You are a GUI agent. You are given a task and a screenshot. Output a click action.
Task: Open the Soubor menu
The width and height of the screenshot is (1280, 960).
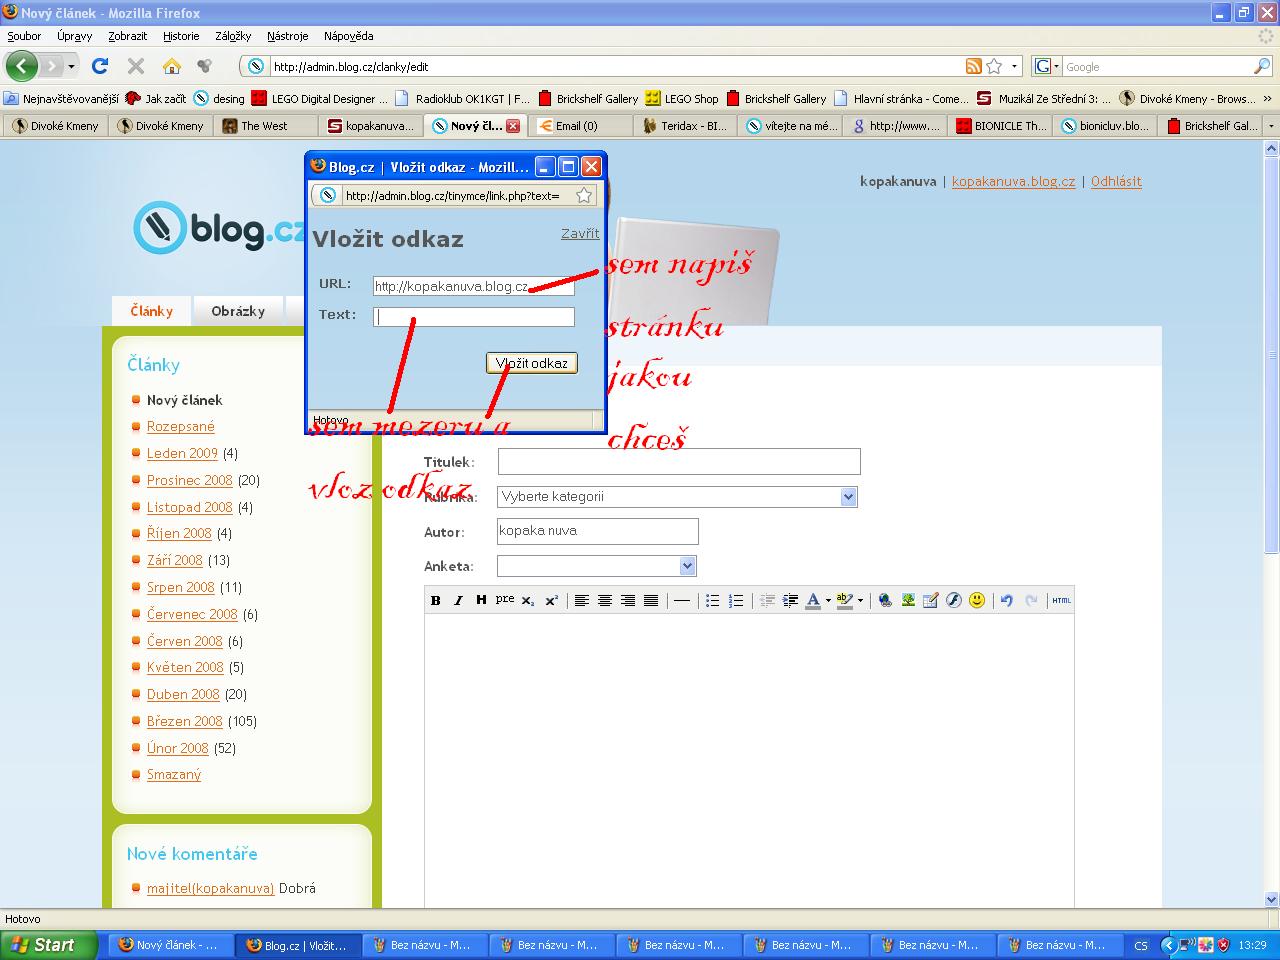[24, 36]
